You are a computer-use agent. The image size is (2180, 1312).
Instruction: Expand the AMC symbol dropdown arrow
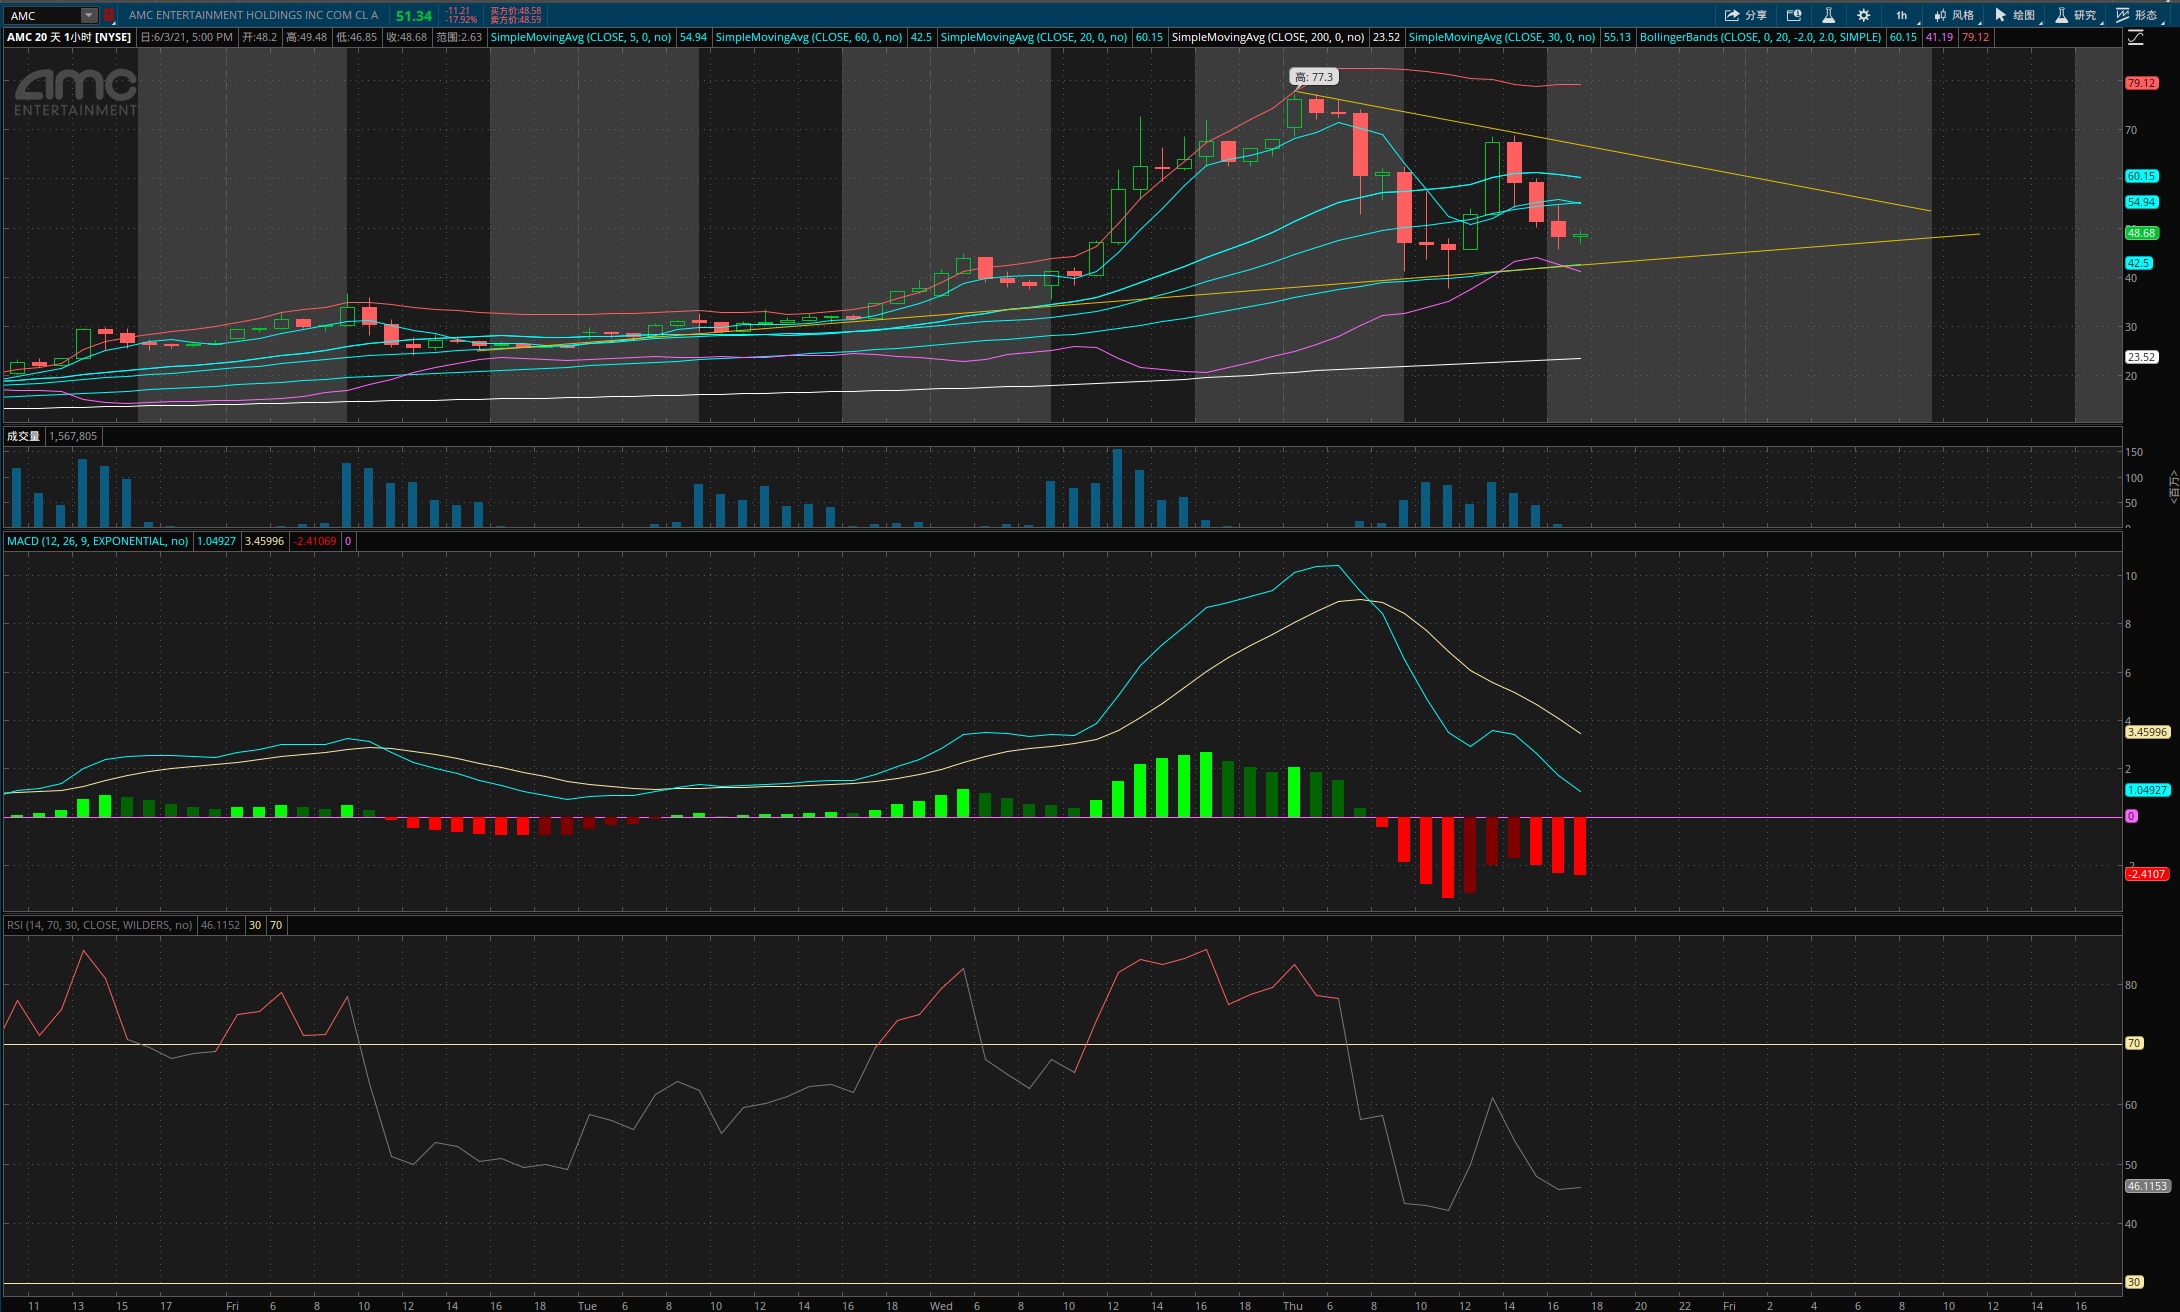click(x=89, y=15)
